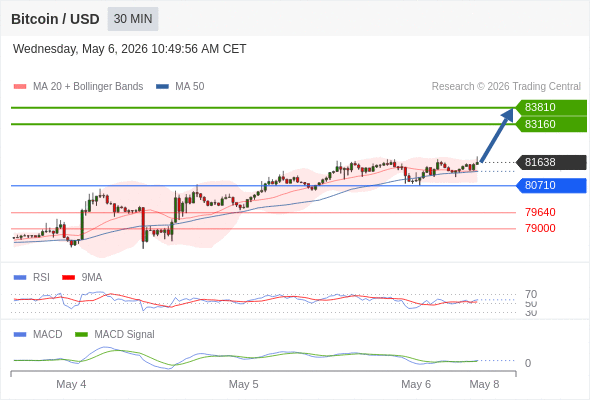Click the 80710 pivot price tag

551,186
